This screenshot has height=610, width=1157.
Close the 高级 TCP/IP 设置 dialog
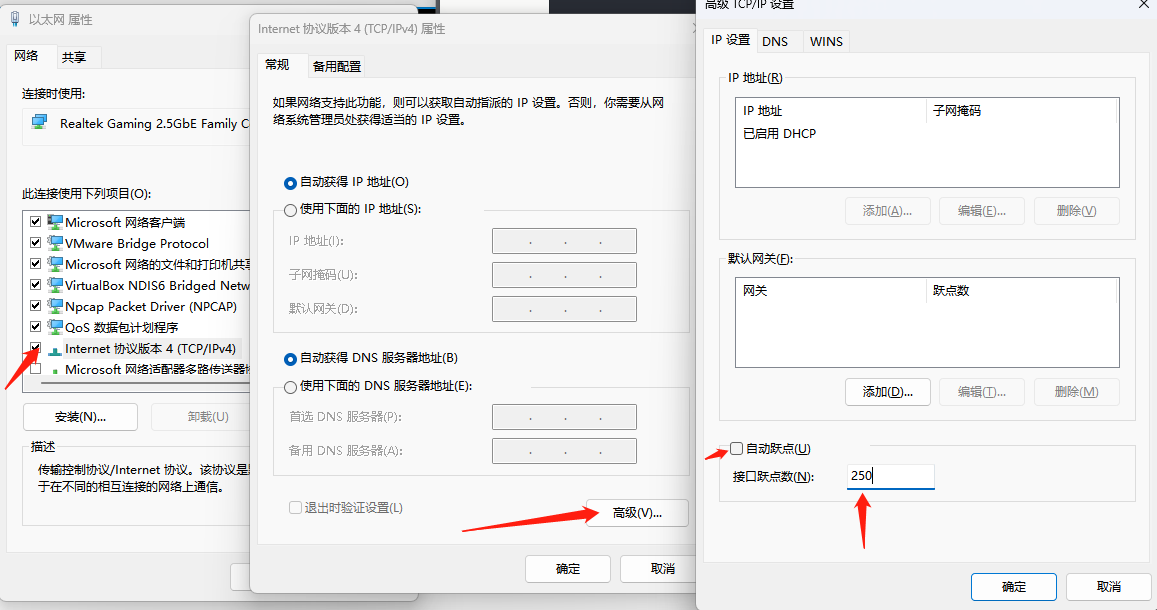pos(1143,4)
